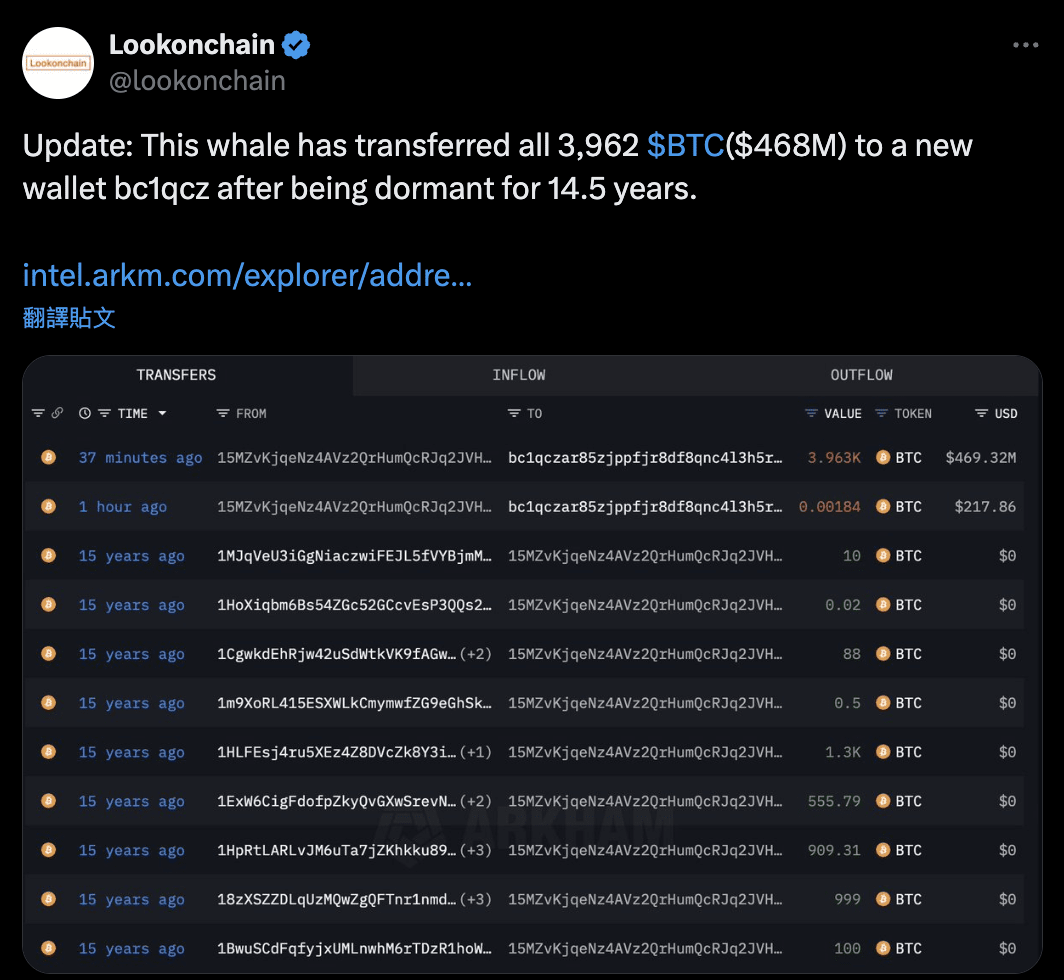Click the Lookonchain profile avatar
The width and height of the screenshot is (1064, 980).
[58, 63]
